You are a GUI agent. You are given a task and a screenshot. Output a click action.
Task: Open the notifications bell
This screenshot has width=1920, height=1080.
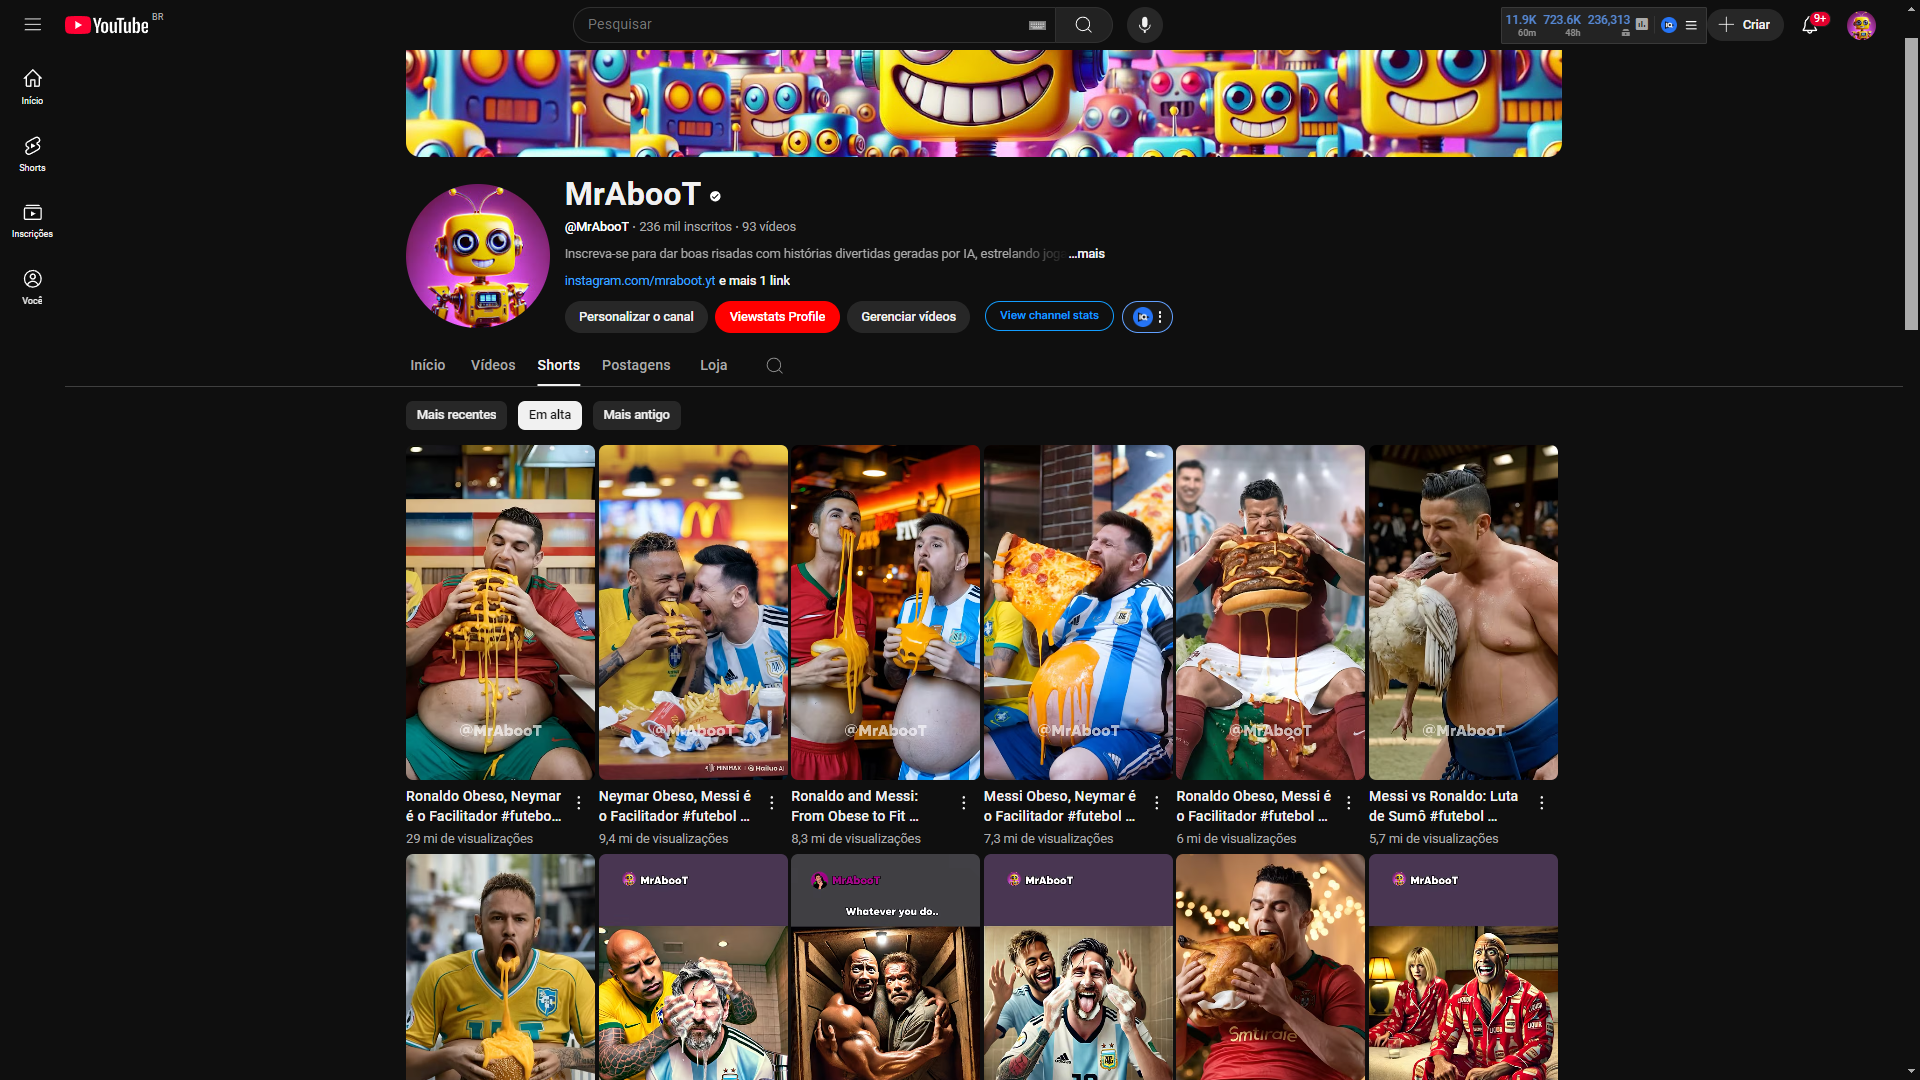[x=1810, y=25]
